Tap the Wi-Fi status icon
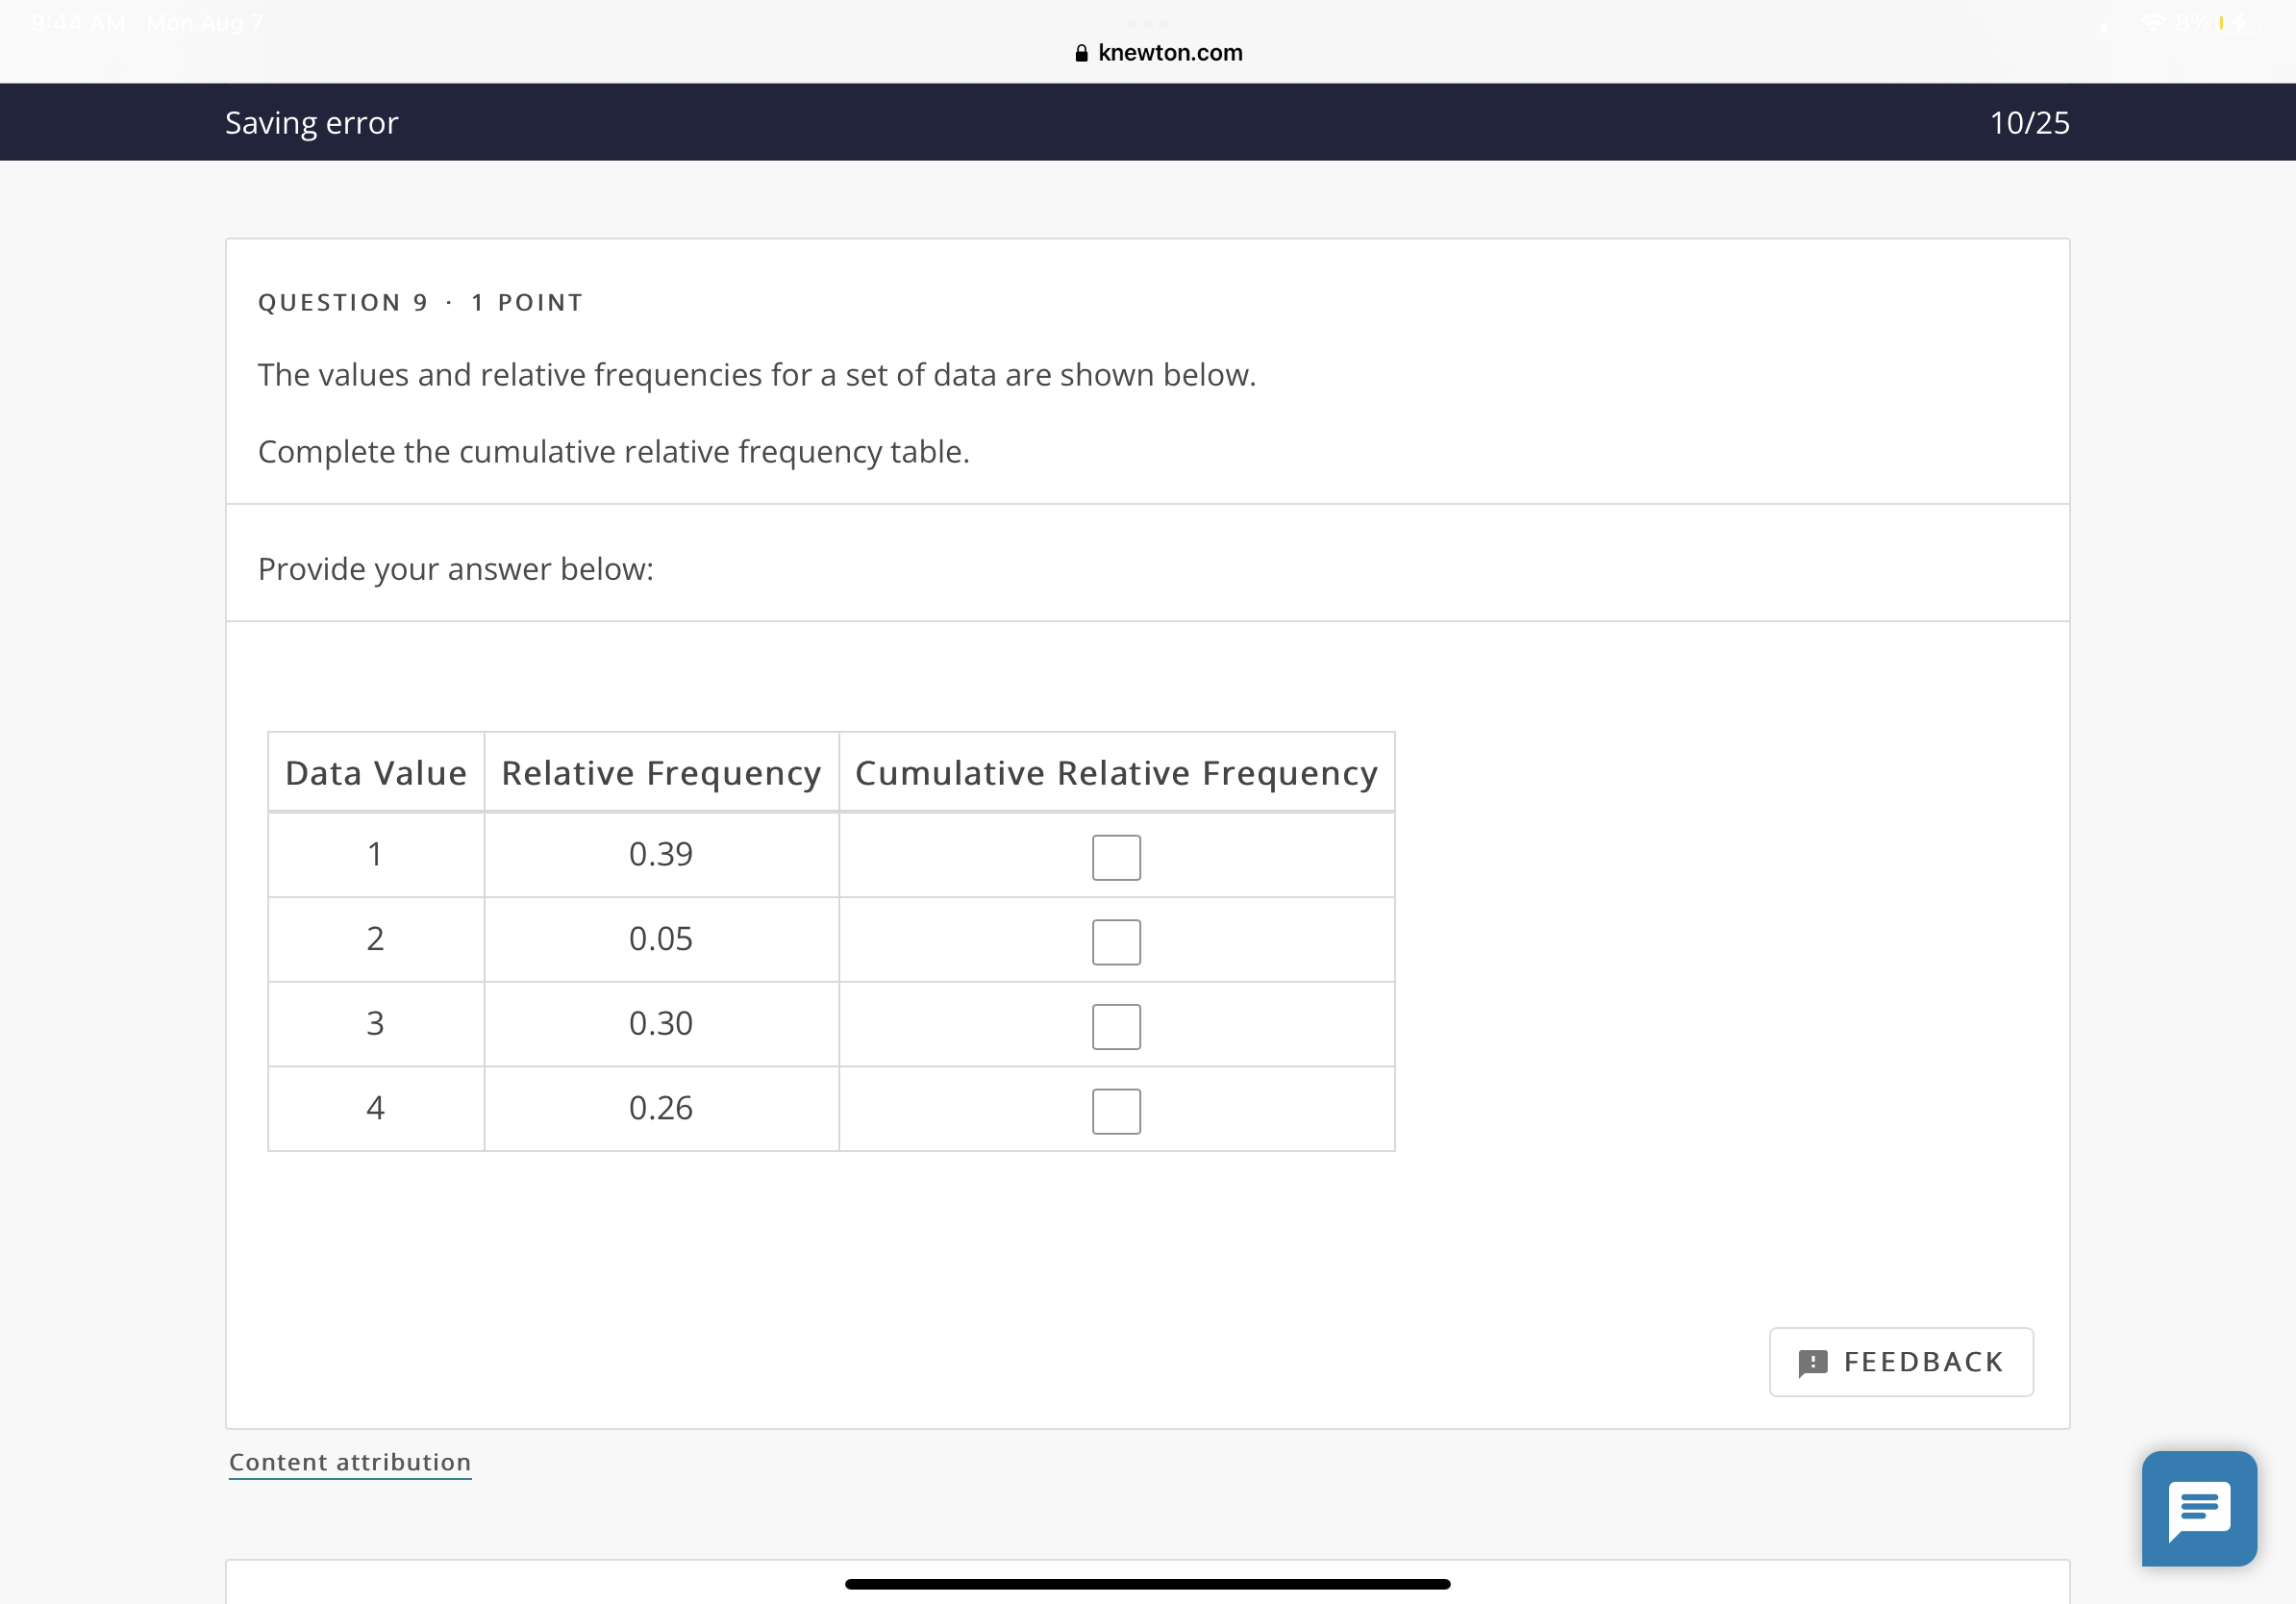Screen dimensions: 2296x1604 (2152, 23)
